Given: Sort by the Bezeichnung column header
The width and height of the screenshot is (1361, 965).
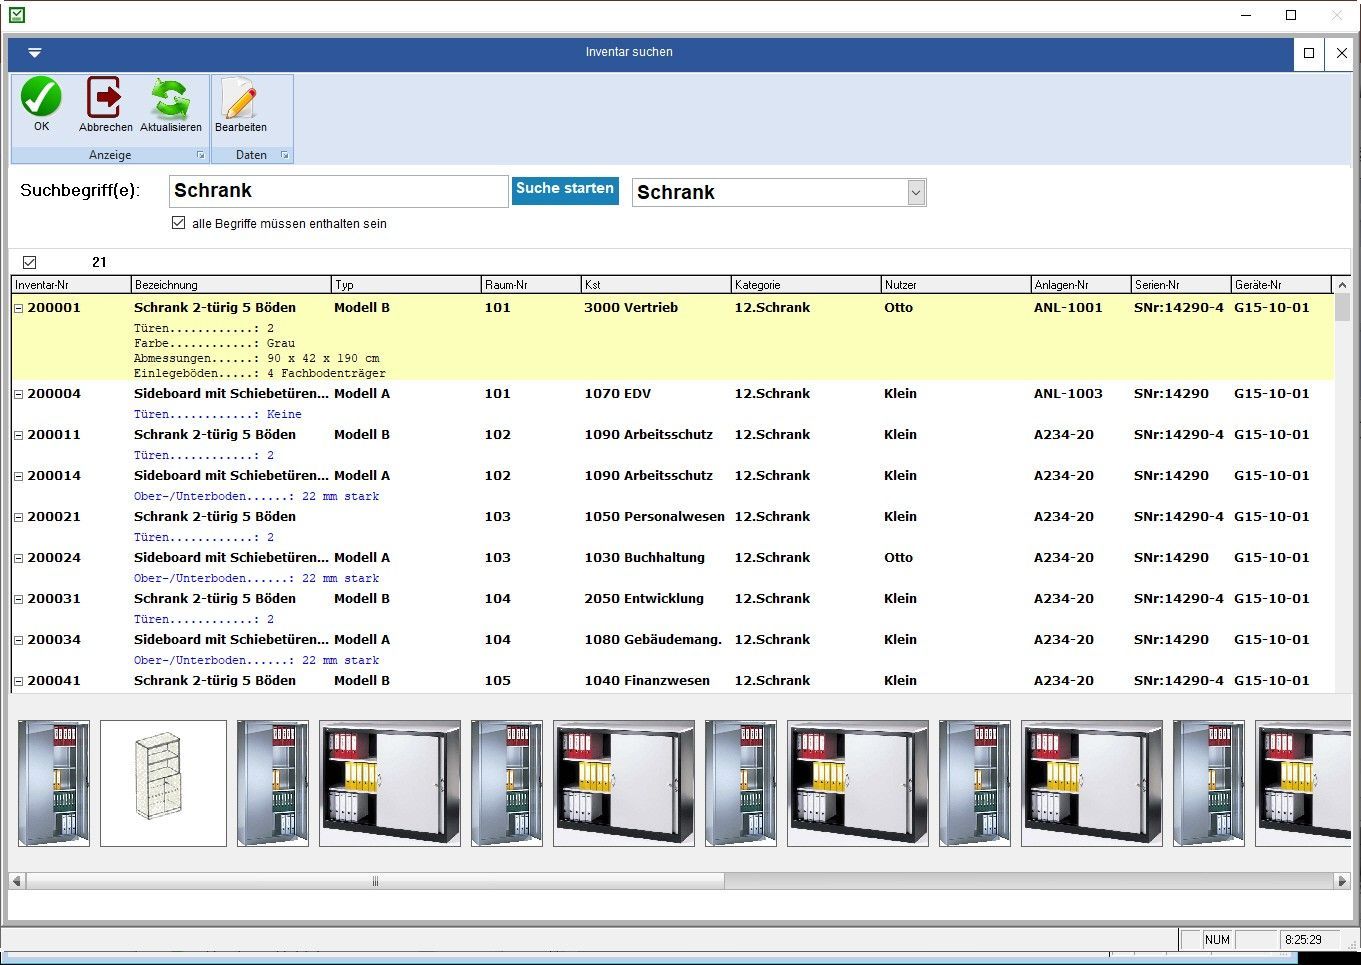Looking at the screenshot, I should click(230, 285).
